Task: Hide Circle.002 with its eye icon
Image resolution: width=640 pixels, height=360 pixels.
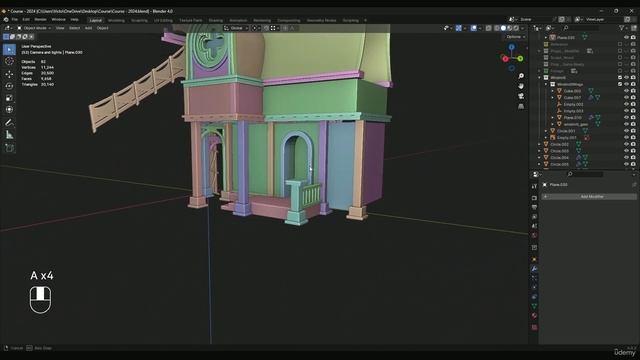Action: click(x=627, y=144)
